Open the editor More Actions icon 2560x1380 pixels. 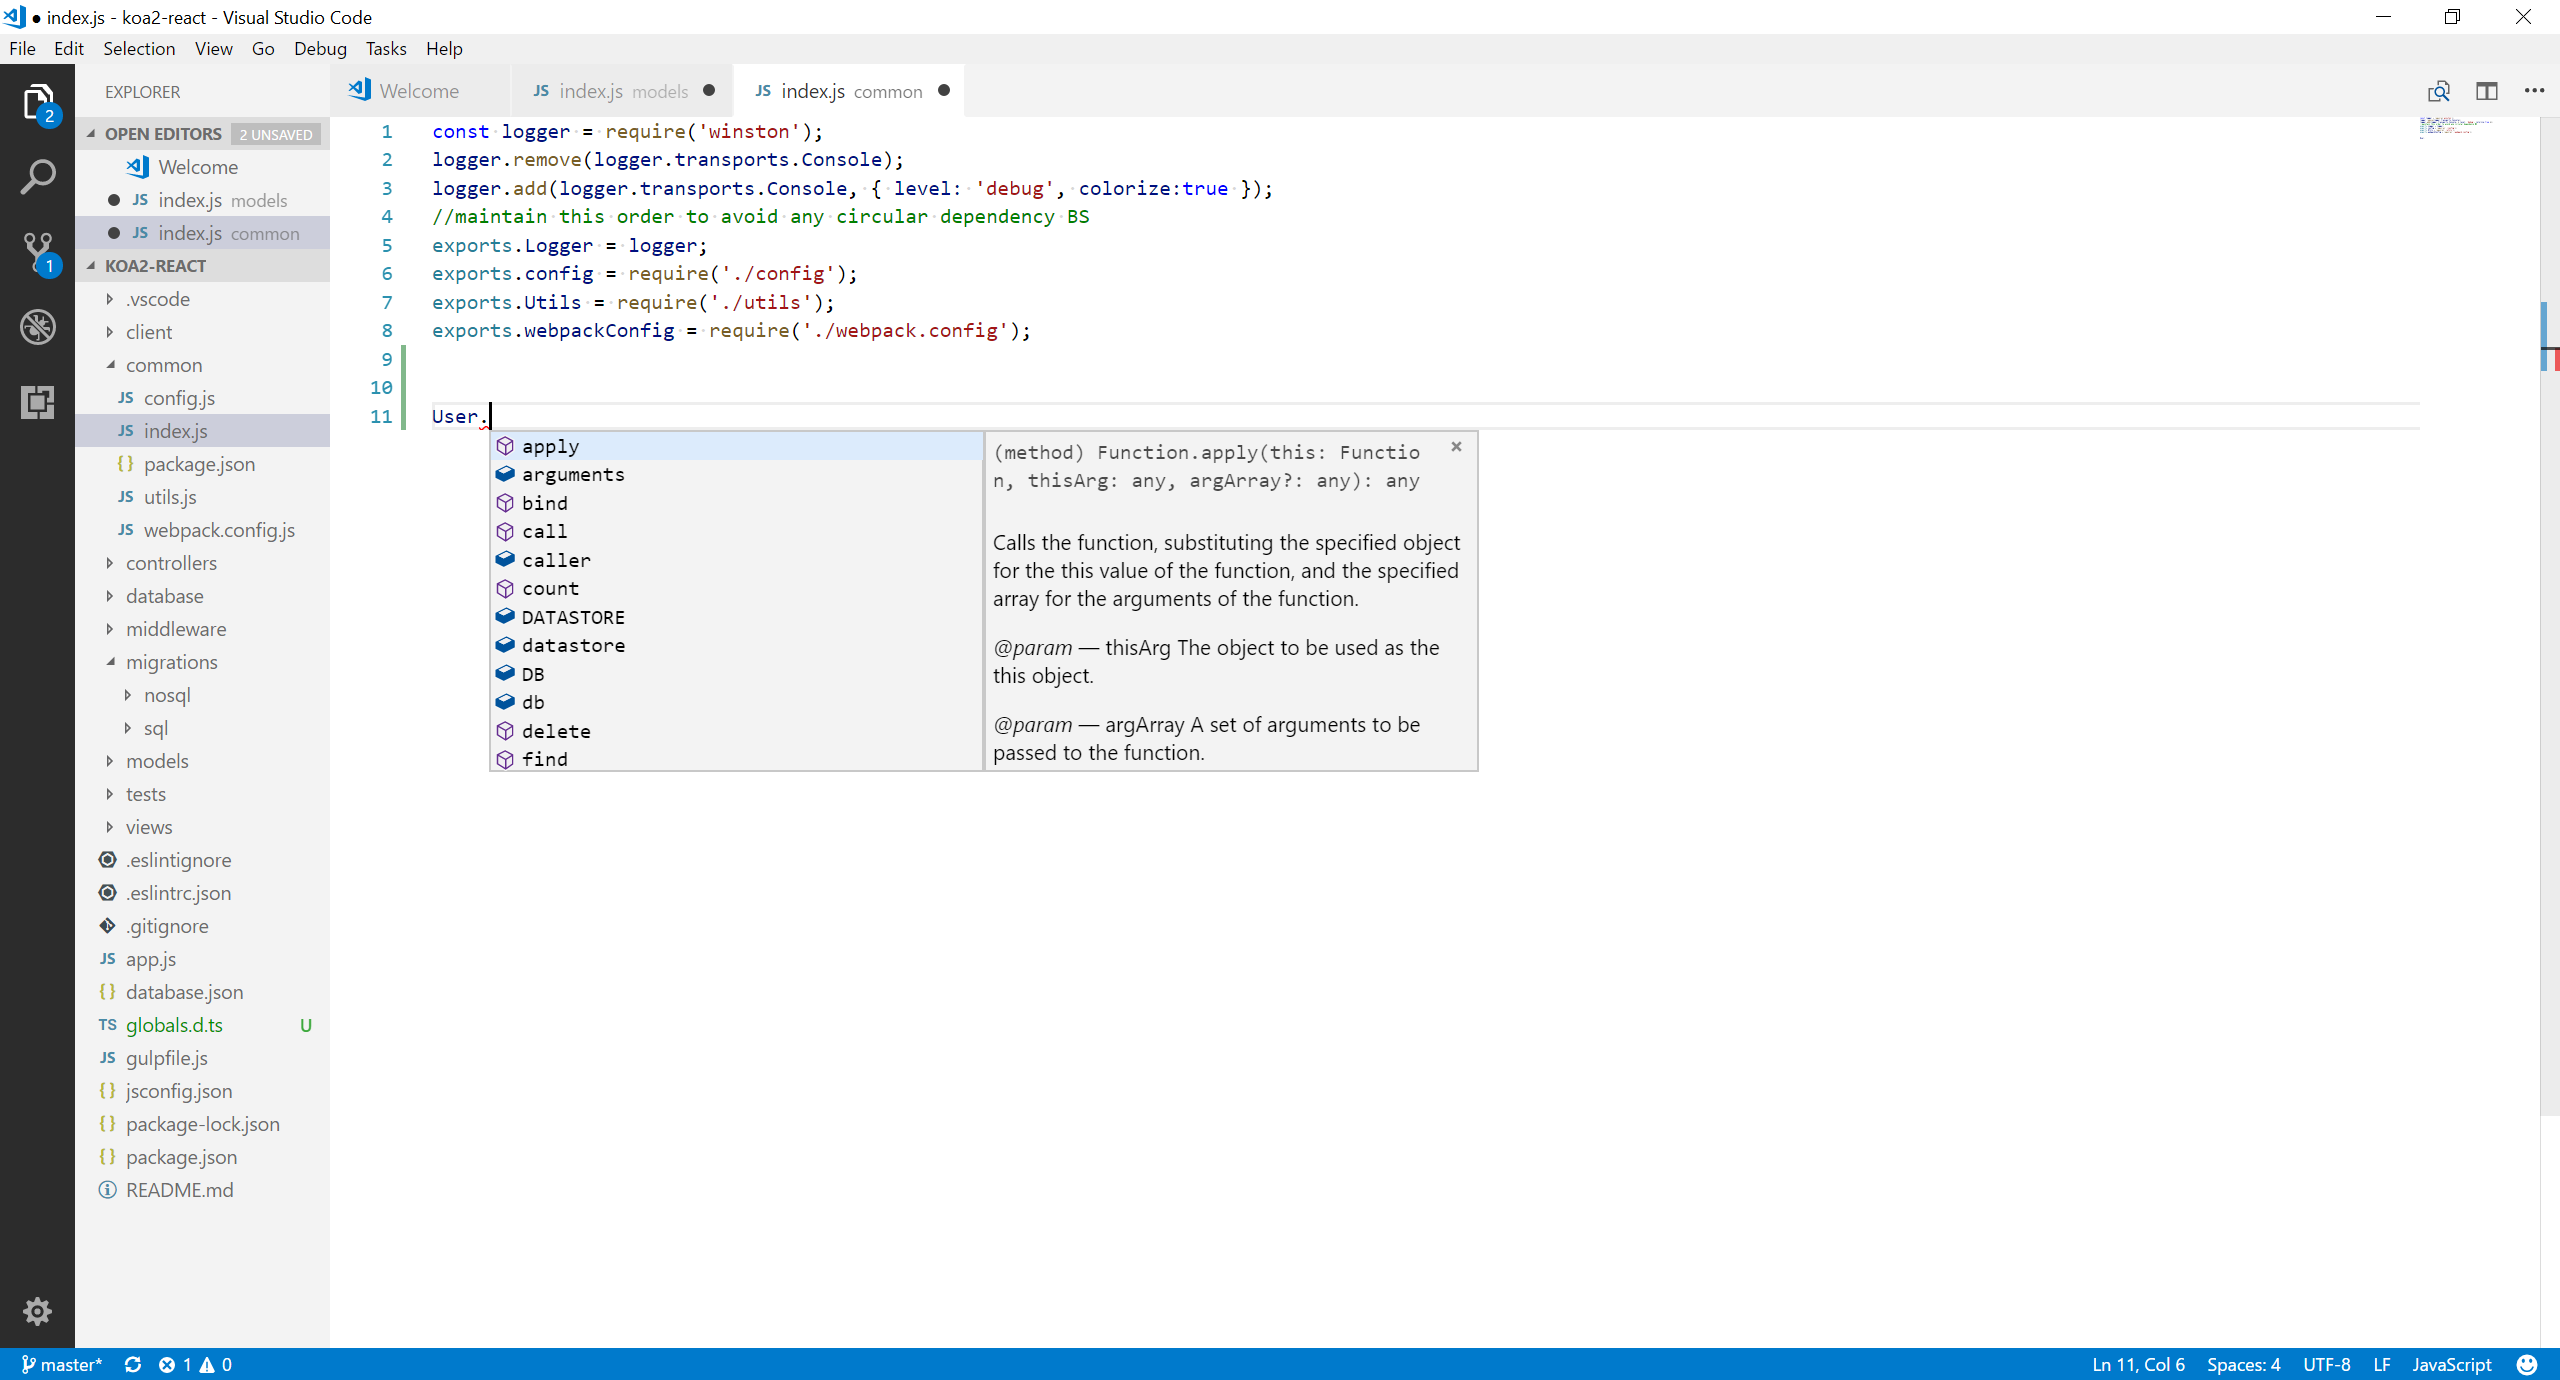[x=2535, y=90]
